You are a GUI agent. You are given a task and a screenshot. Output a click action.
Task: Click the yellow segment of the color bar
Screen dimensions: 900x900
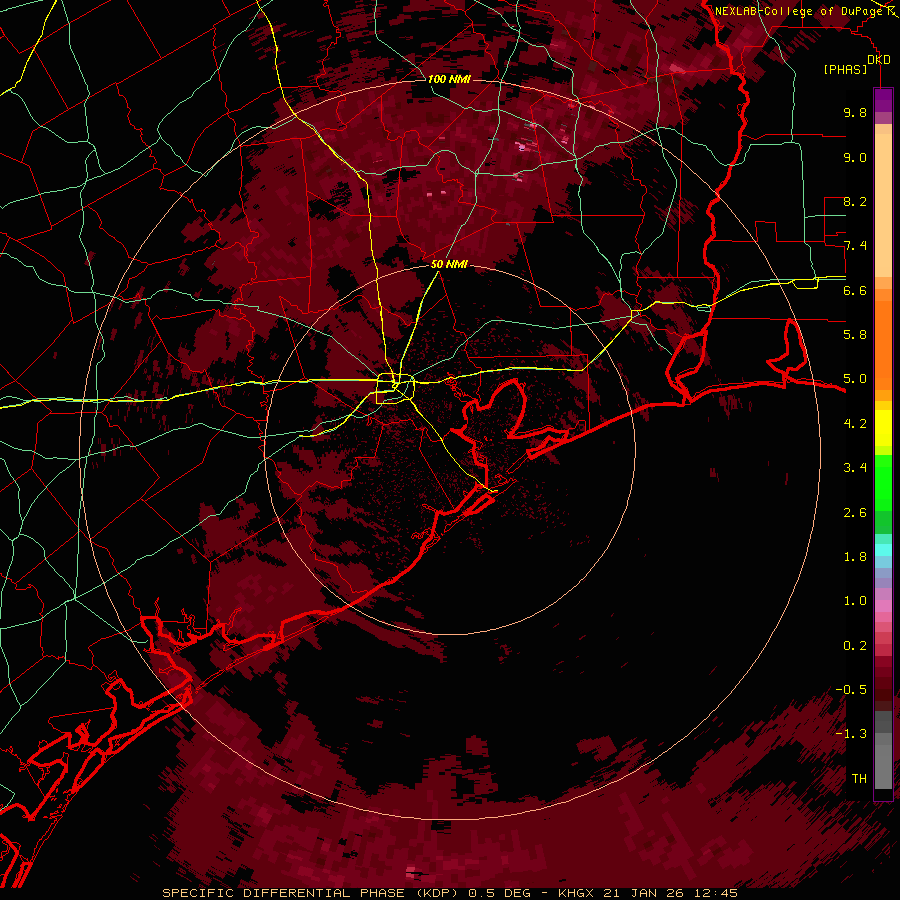point(883,428)
